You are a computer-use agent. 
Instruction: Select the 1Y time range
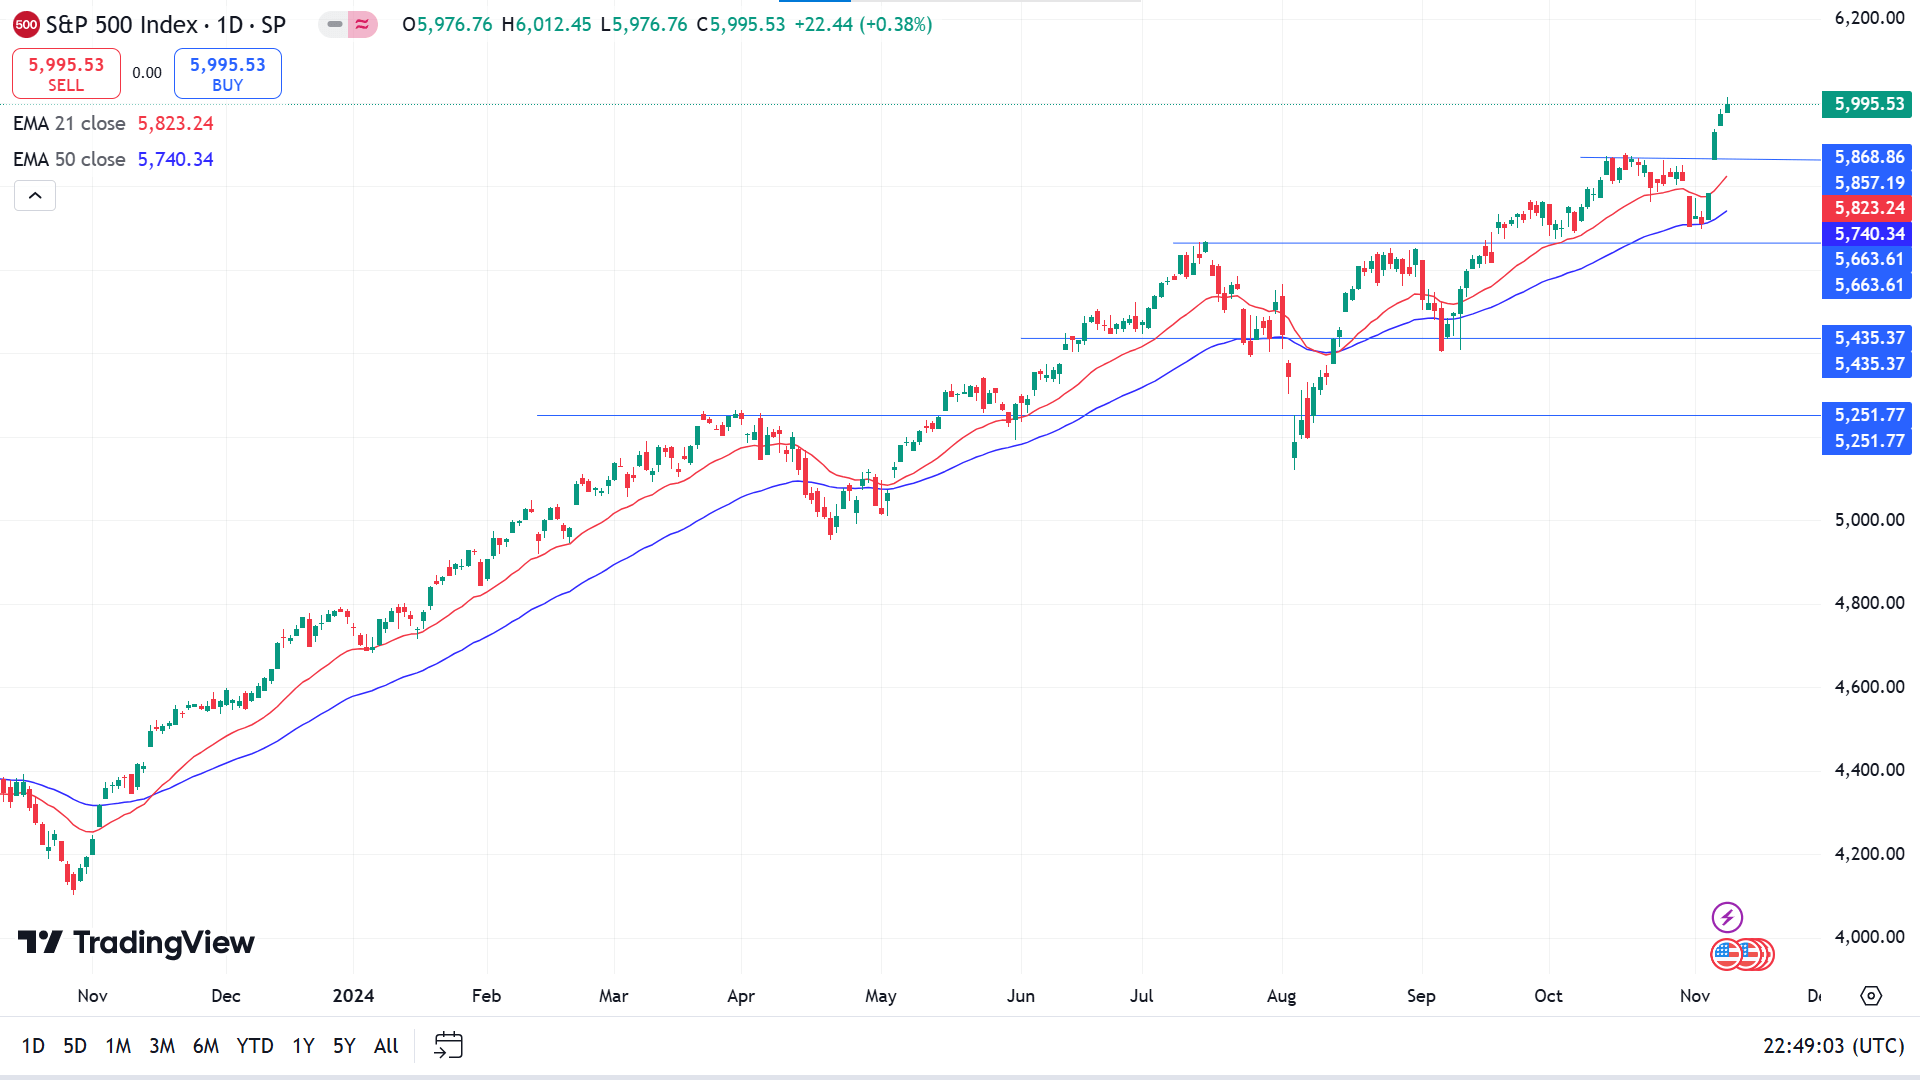pos(303,1046)
